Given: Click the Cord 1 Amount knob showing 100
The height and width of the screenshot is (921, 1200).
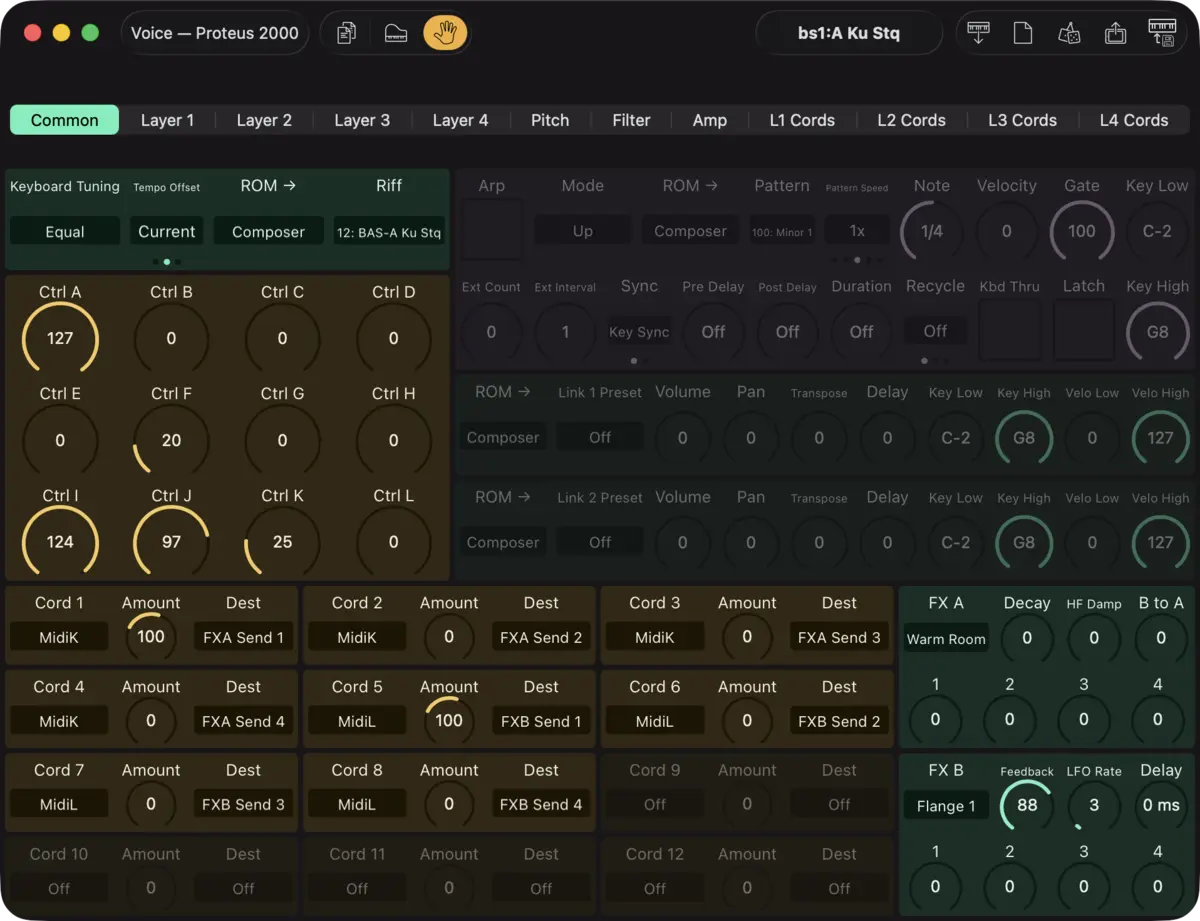Looking at the screenshot, I should (151, 637).
